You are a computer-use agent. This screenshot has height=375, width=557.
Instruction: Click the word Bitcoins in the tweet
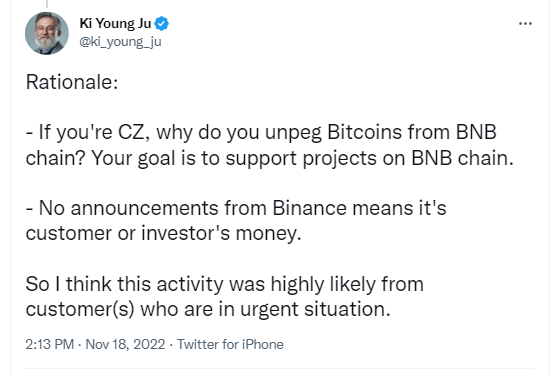[x=364, y=132]
